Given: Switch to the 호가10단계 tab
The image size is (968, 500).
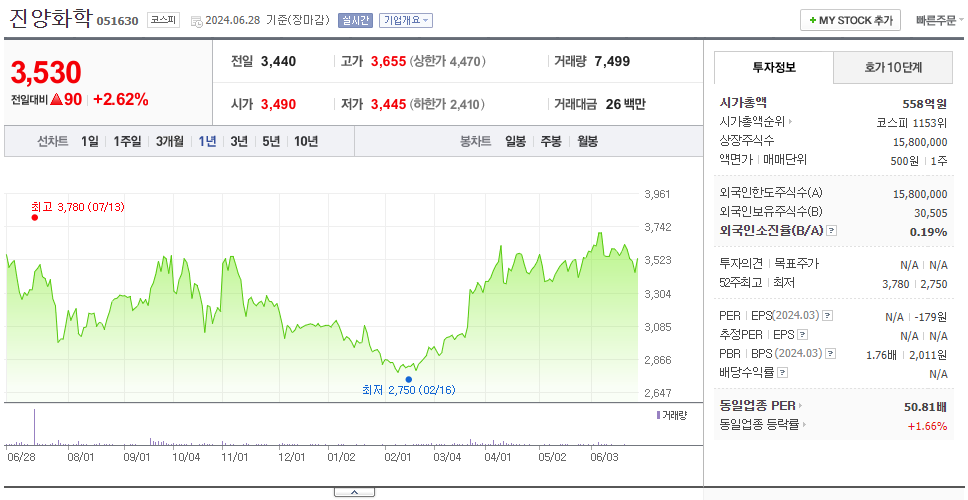Looking at the screenshot, I should pos(893,67).
